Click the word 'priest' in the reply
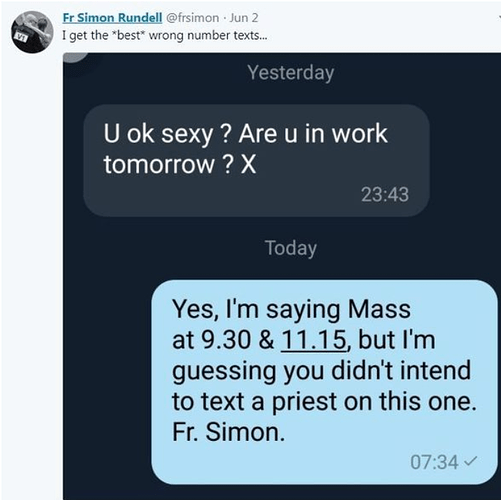501x500 pixels. 305,402
